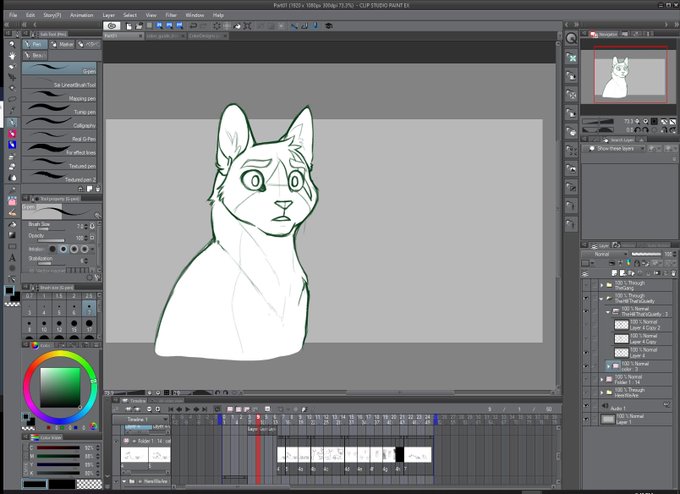
Task: Select the Calligraphy pen brush
Action: [59, 123]
